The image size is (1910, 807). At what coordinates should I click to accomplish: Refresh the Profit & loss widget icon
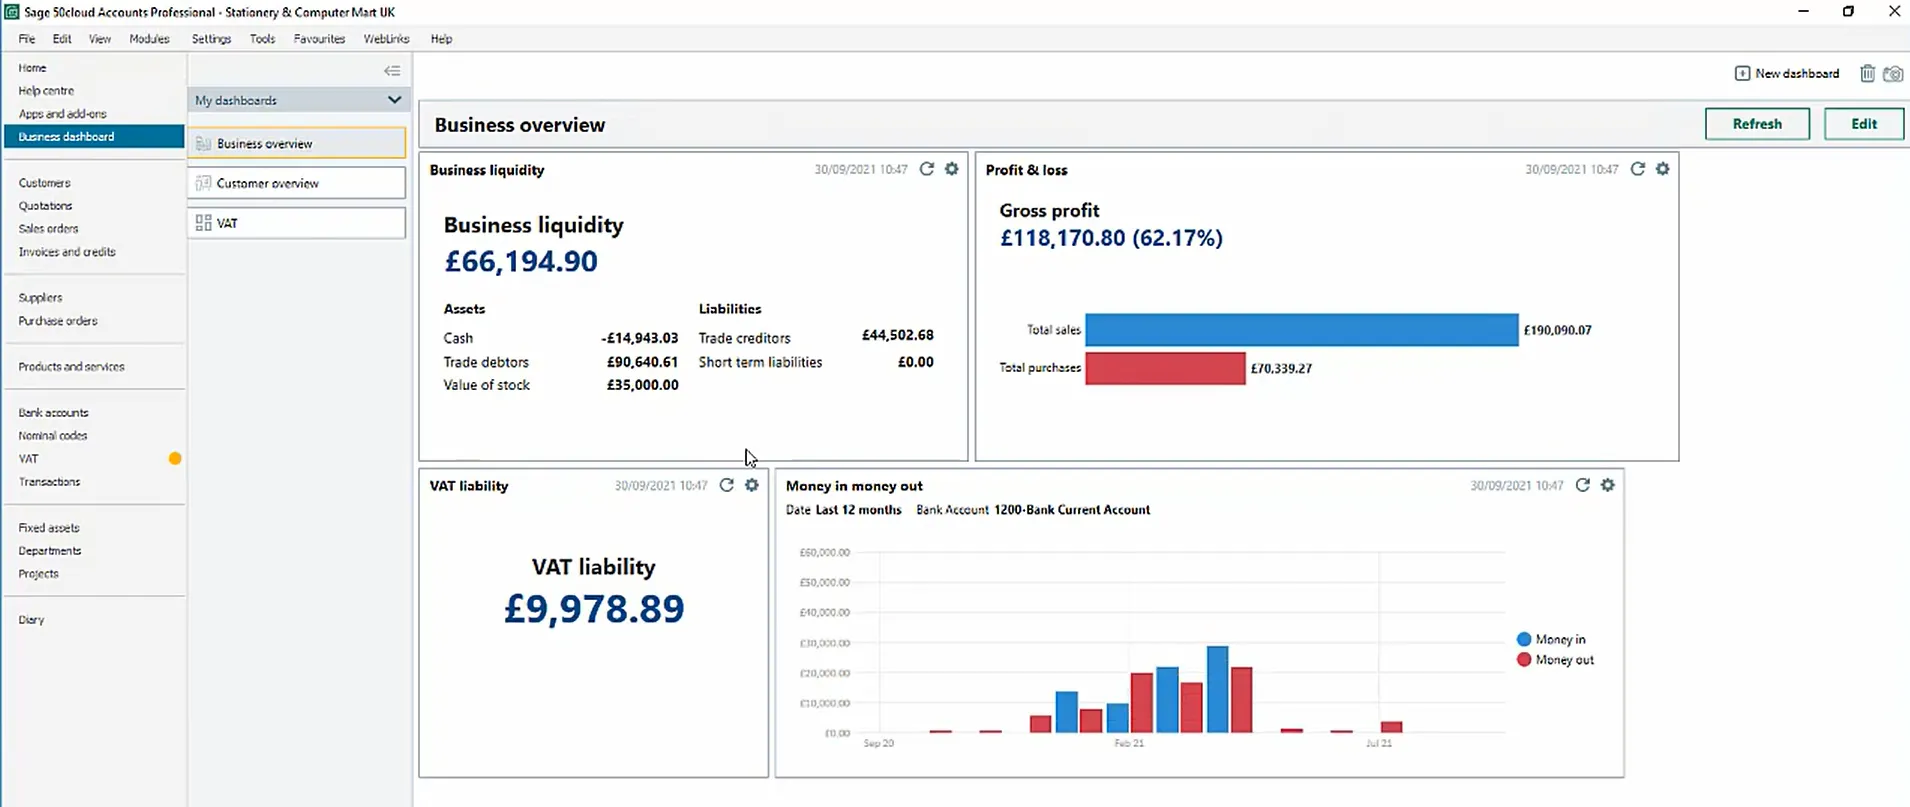pyautogui.click(x=1638, y=169)
